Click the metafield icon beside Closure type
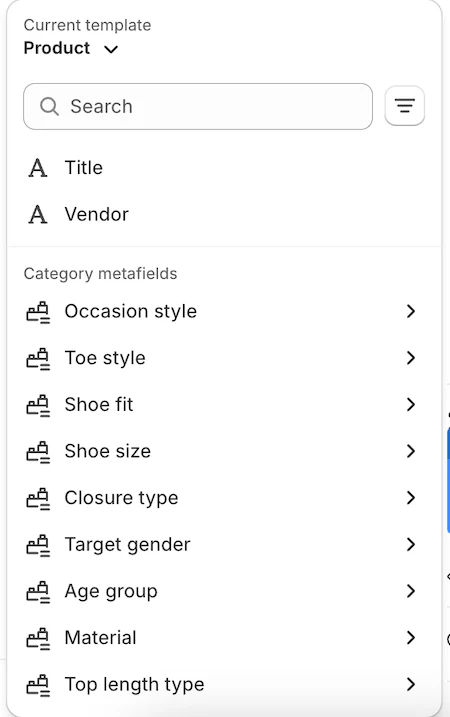The width and height of the screenshot is (450, 717). [38, 498]
